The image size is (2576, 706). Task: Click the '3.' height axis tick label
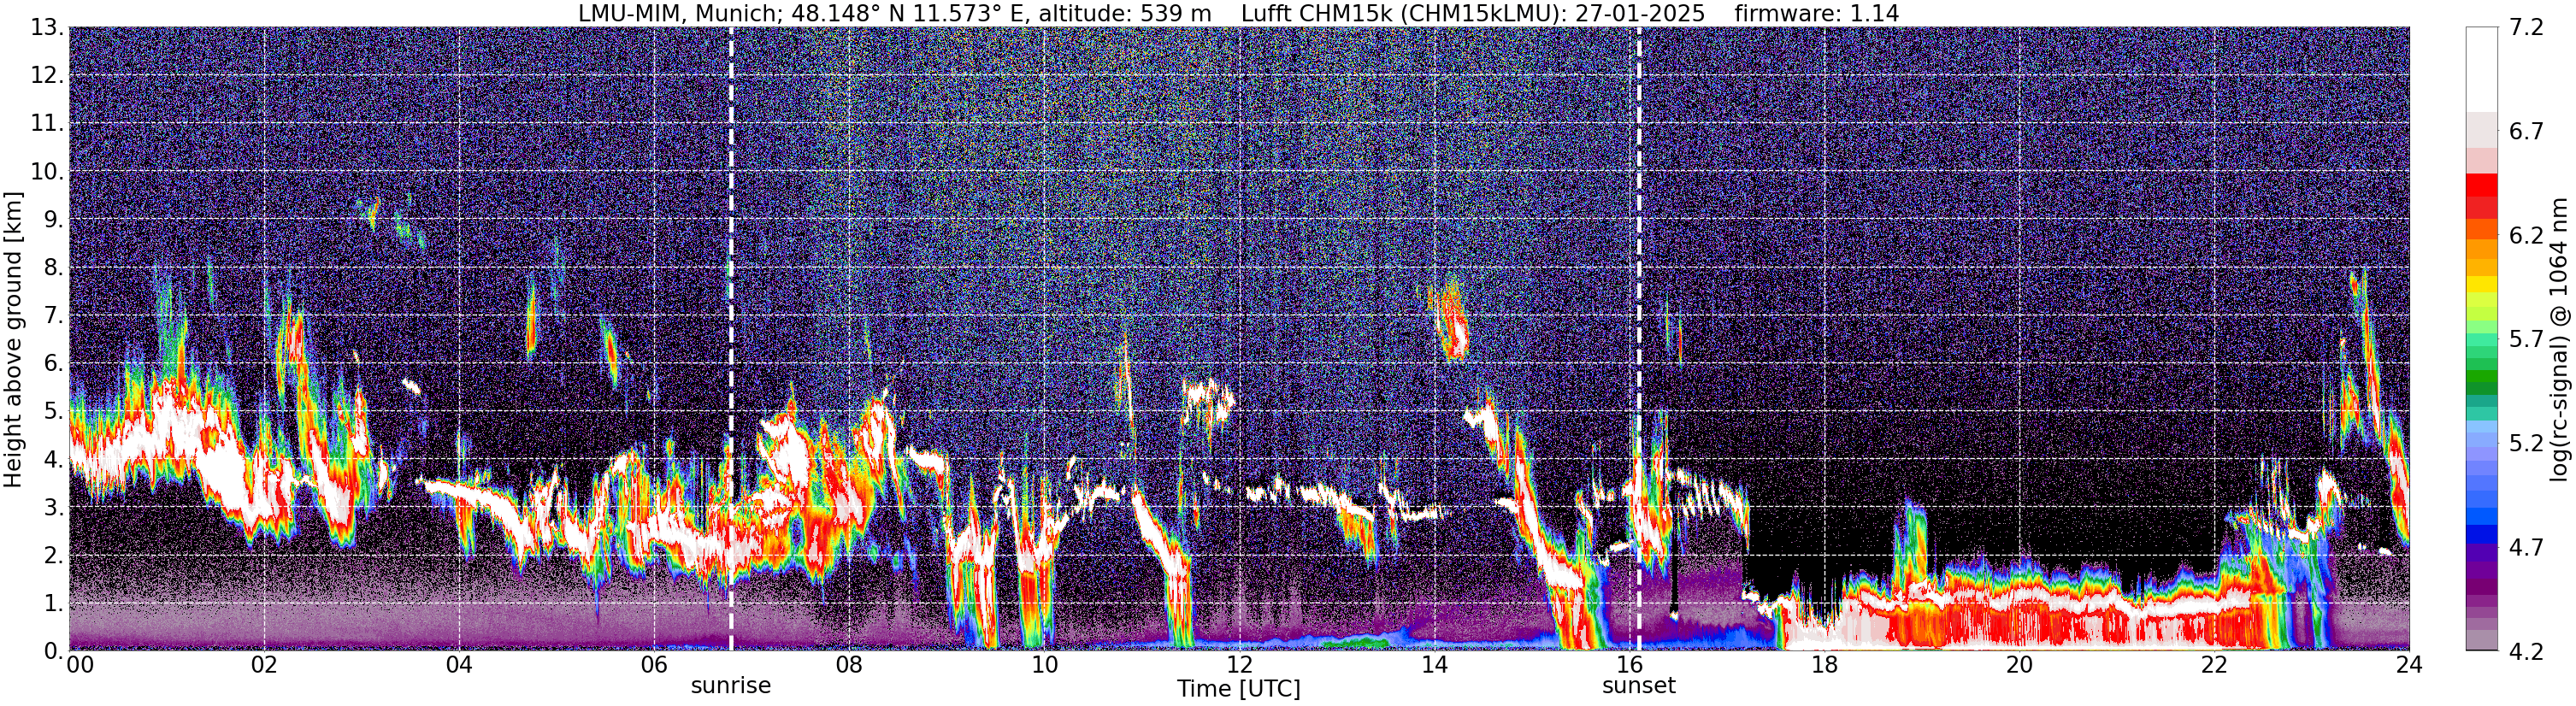53,508
